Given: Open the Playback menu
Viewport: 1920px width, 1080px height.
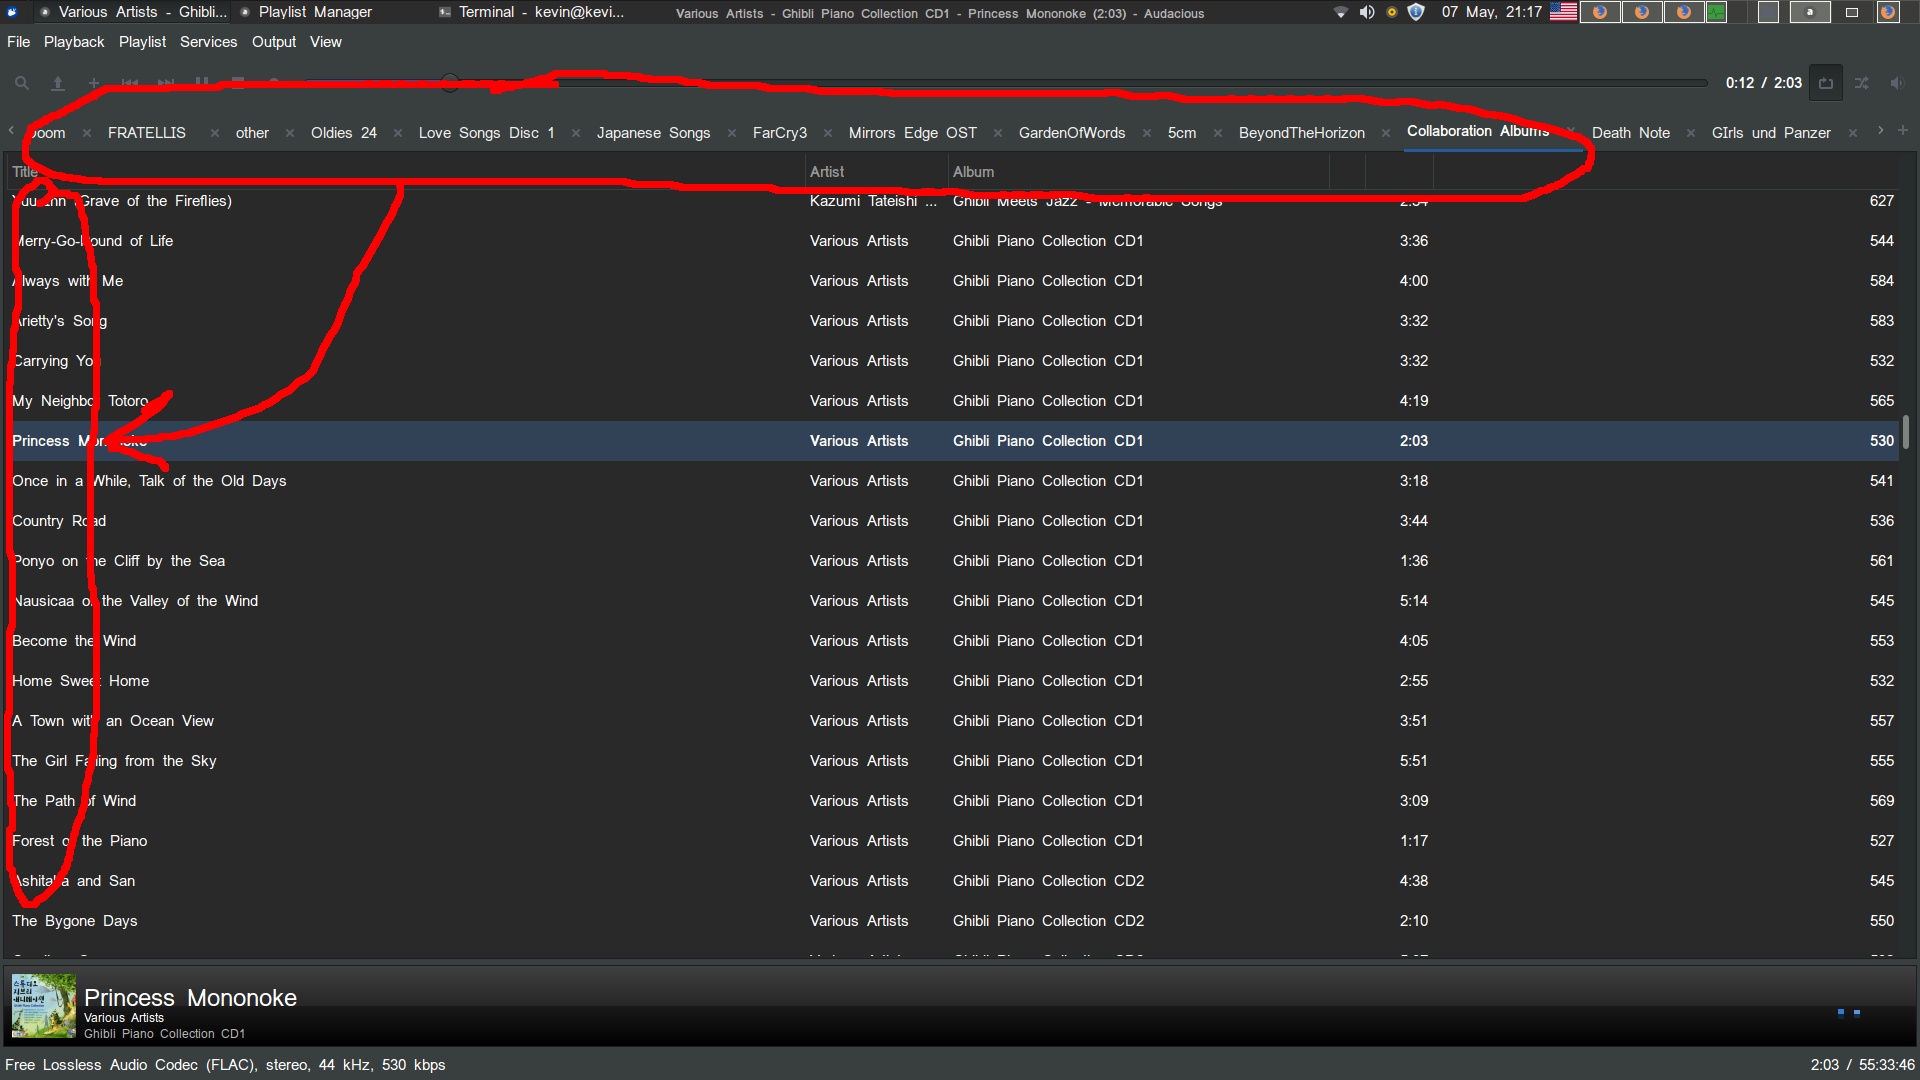Looking at the screenshot, I should pyautogui.click(x=74, y=42).
